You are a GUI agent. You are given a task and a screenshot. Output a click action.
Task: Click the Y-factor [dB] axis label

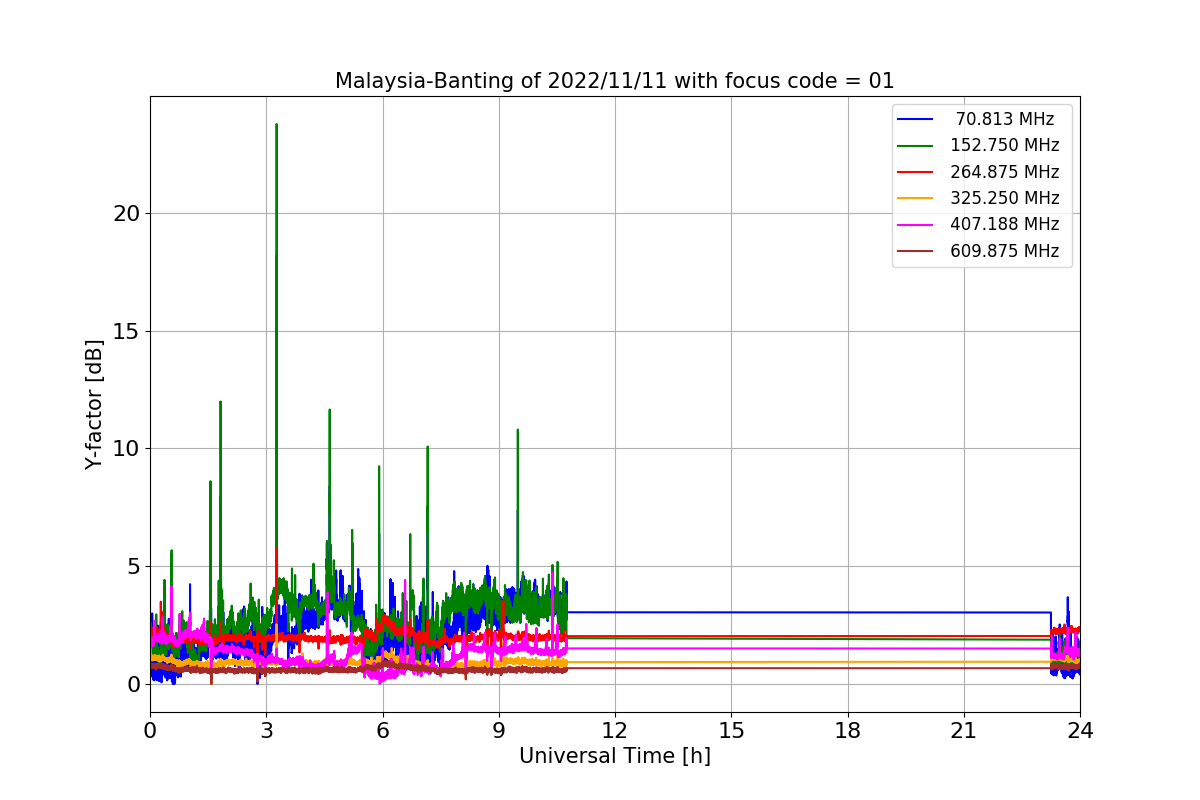pyautogui.click(x=94, y=404)
